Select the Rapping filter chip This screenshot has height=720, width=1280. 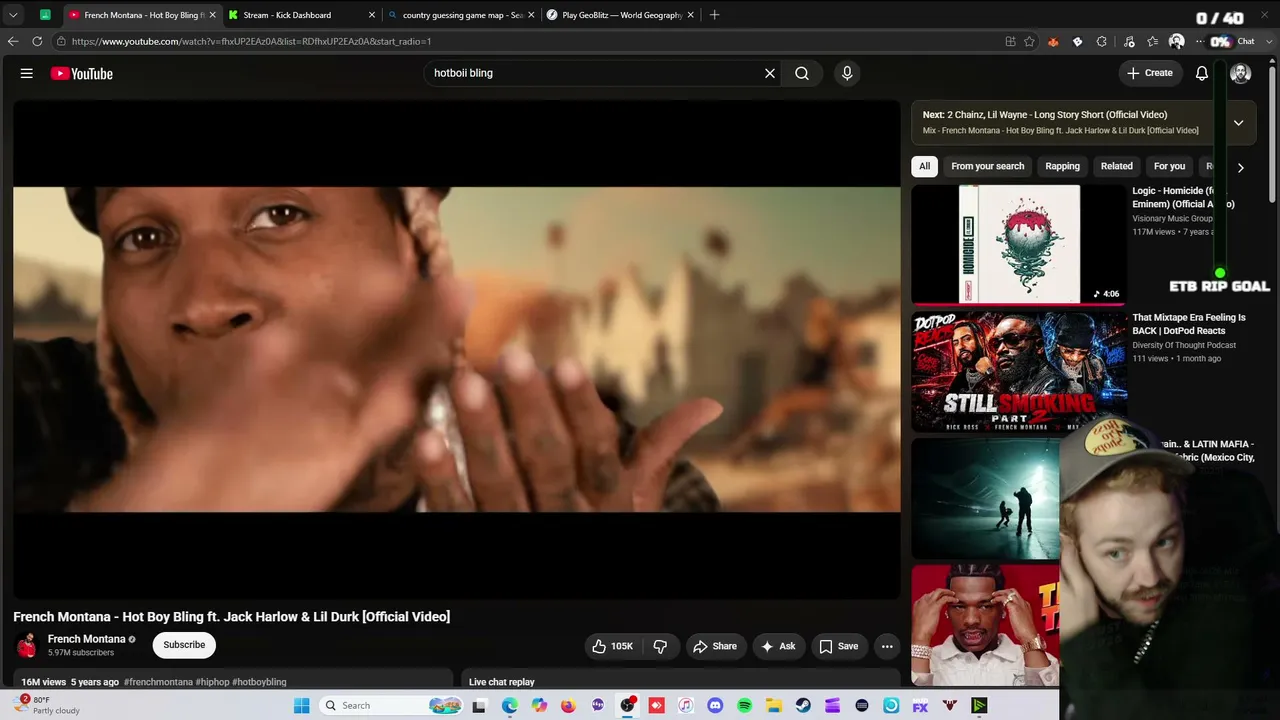click(x=1062, y=166)
